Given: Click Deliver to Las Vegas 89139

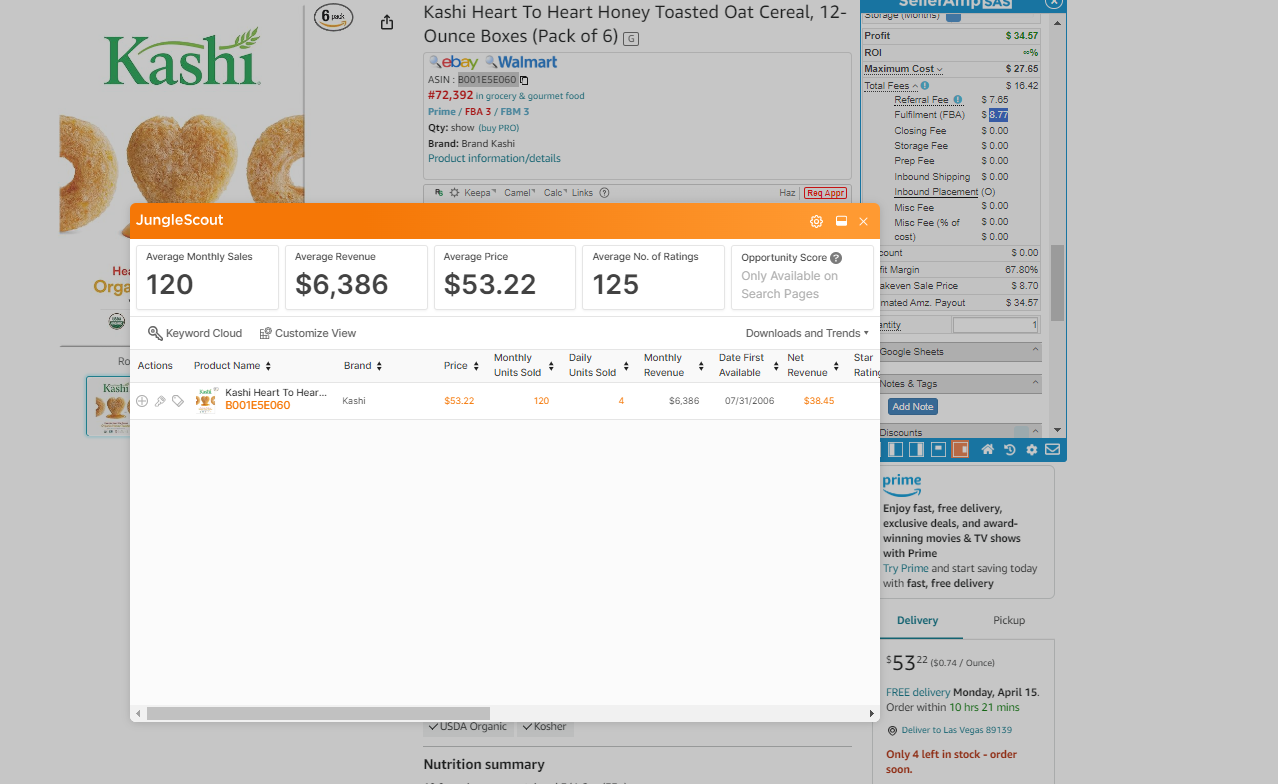Looking at the screenshot, I should tap(956, 730).
